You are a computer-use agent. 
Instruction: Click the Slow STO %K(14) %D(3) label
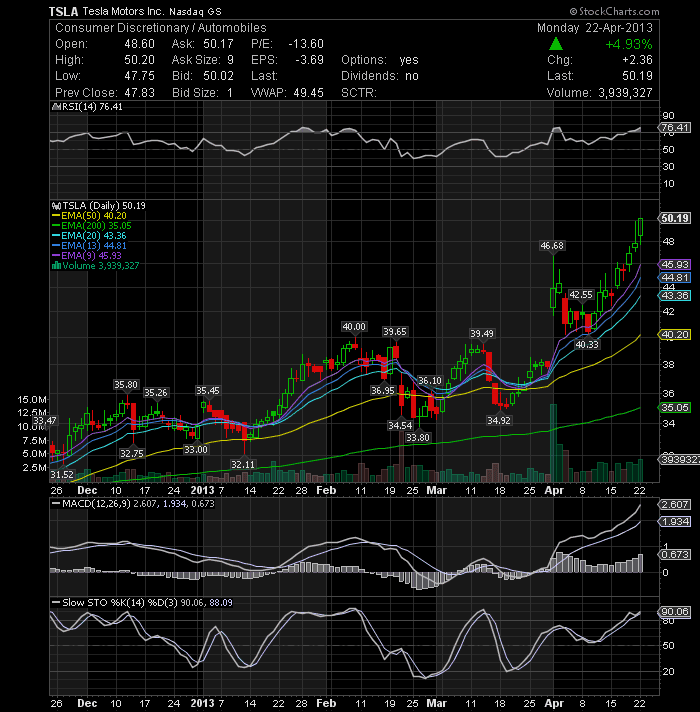pyautogui.click(x=120, y=603)
